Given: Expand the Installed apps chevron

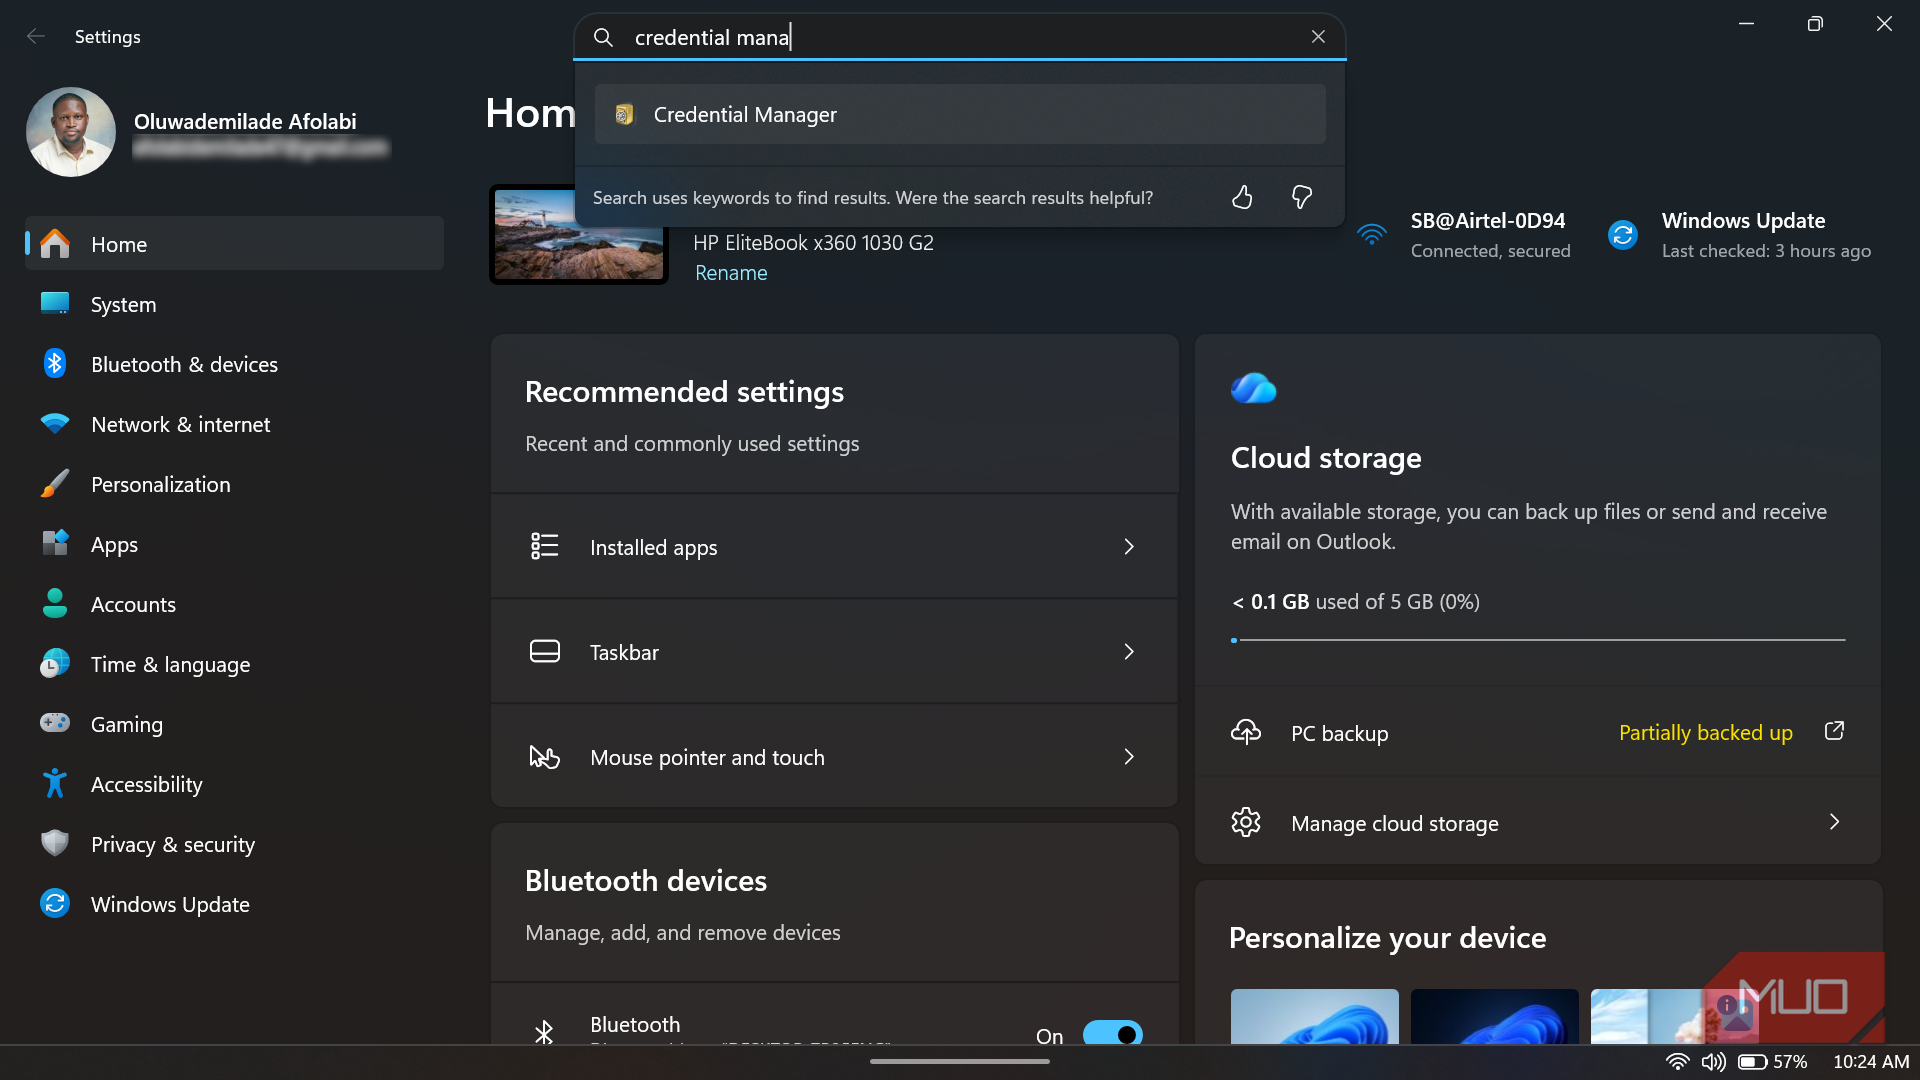Looking at the screenshot, I should point(1129,547).
